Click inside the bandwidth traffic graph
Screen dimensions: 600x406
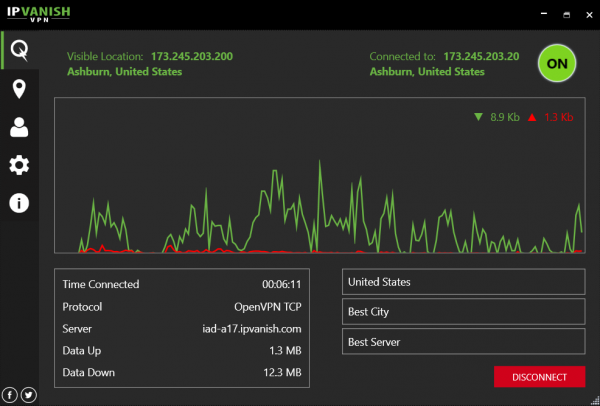[320, 175]
